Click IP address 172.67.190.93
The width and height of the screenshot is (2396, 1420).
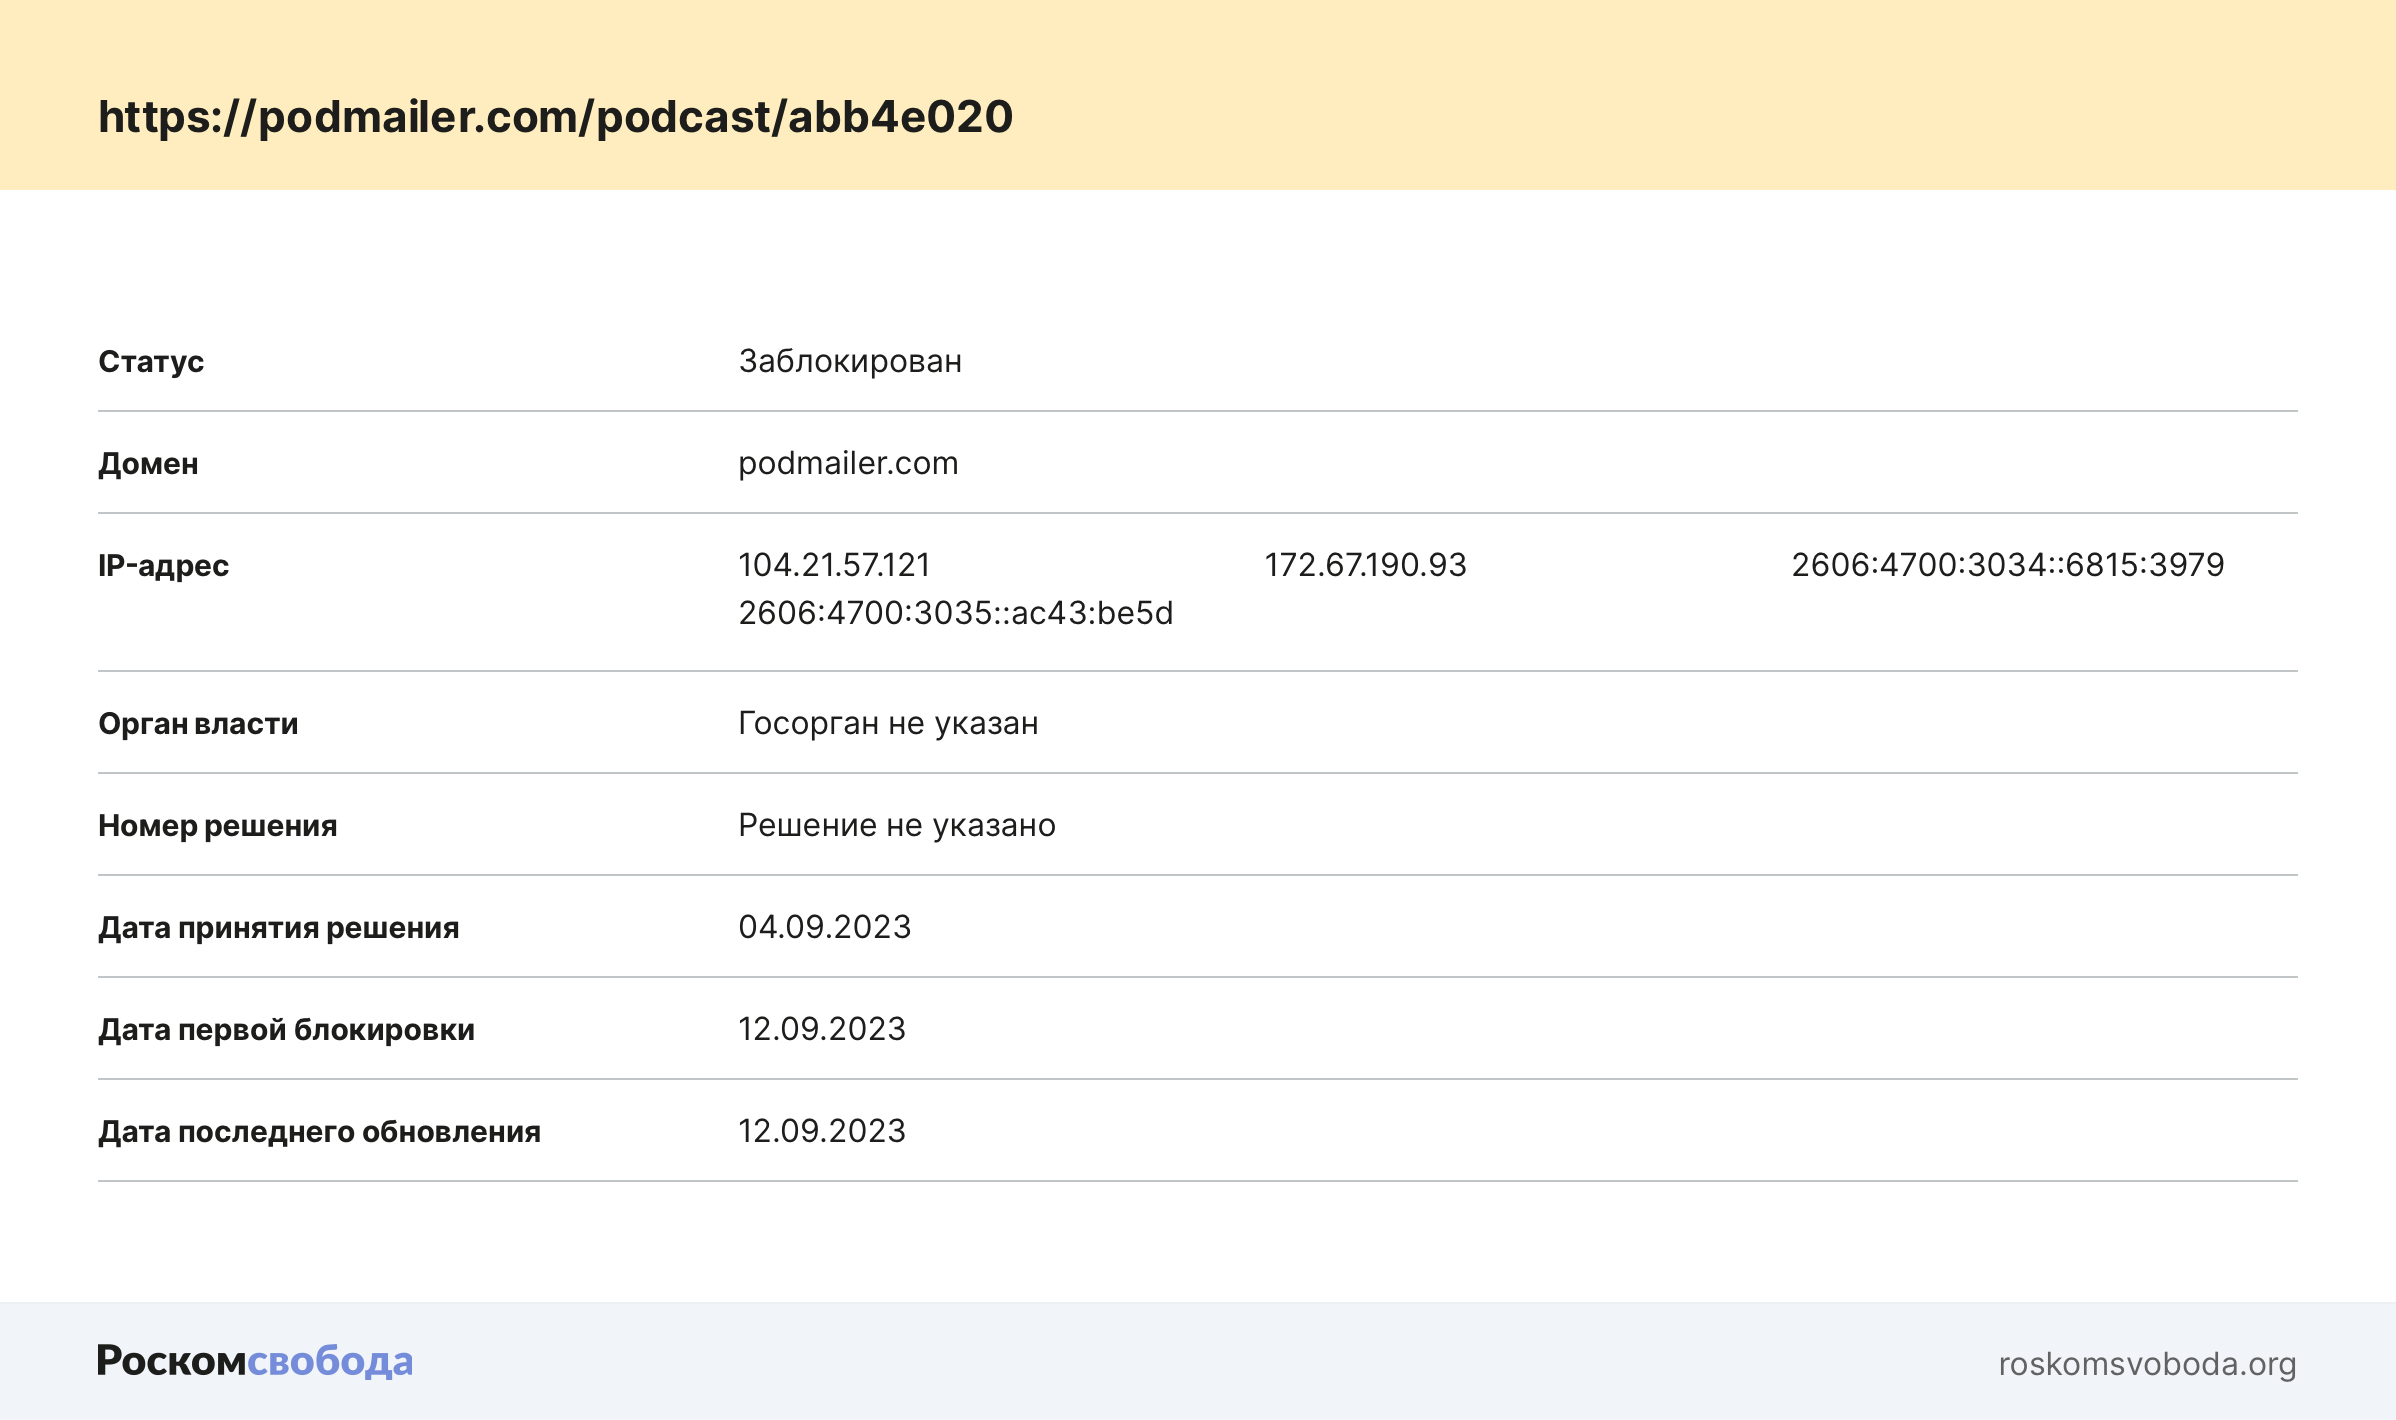pos(1364,565)
